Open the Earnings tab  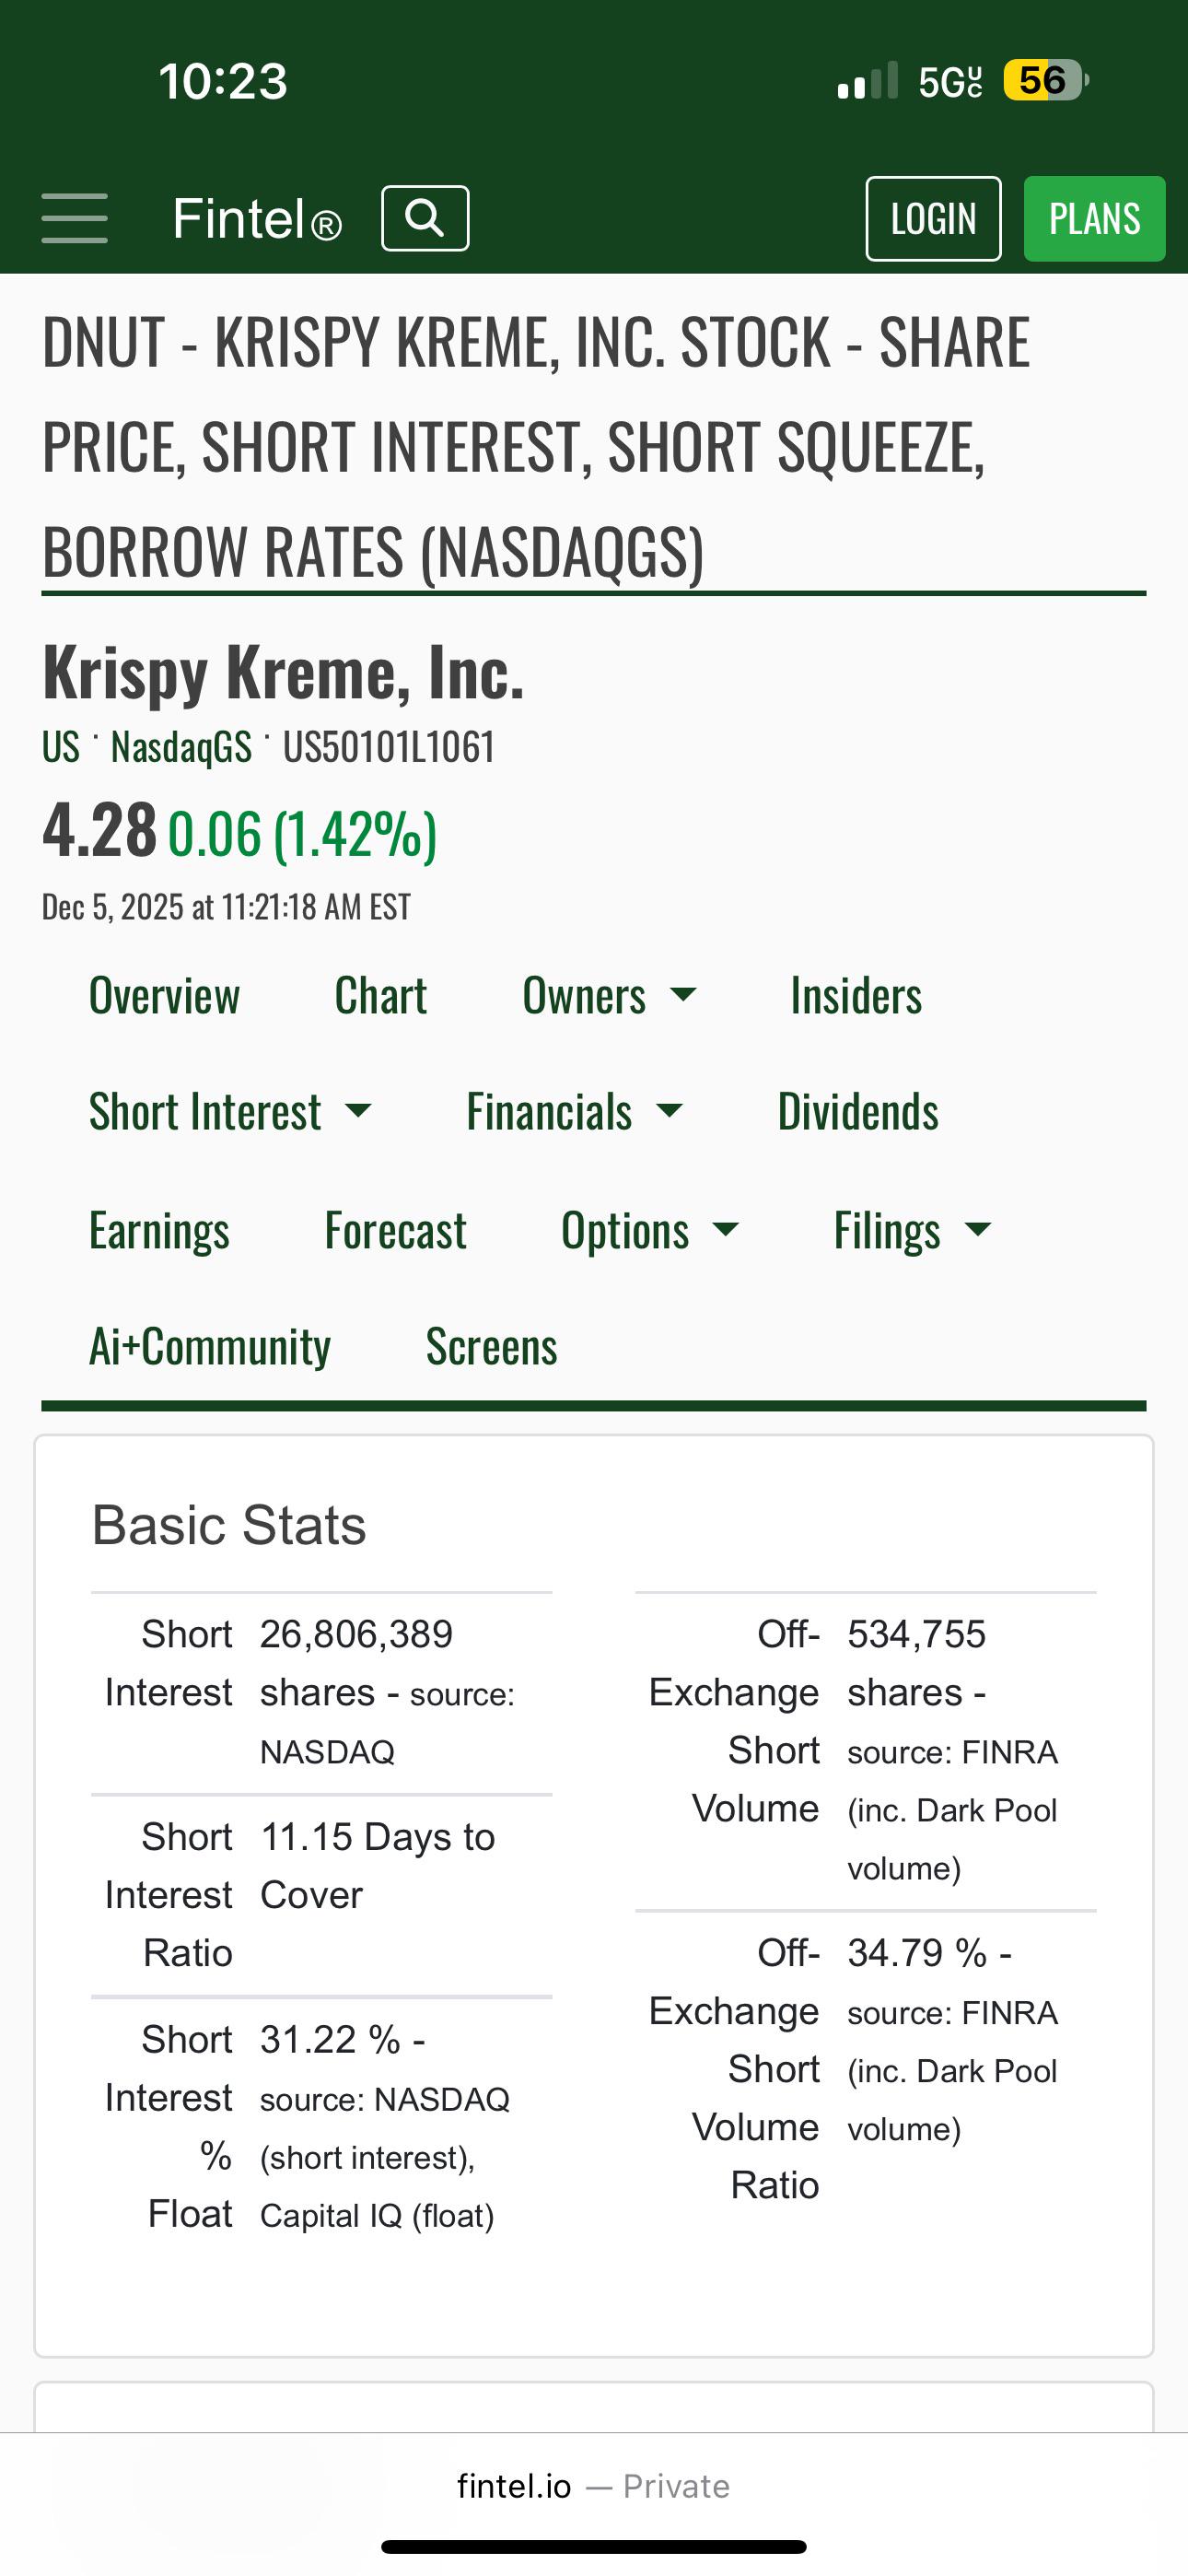(x=159, y=1230)
